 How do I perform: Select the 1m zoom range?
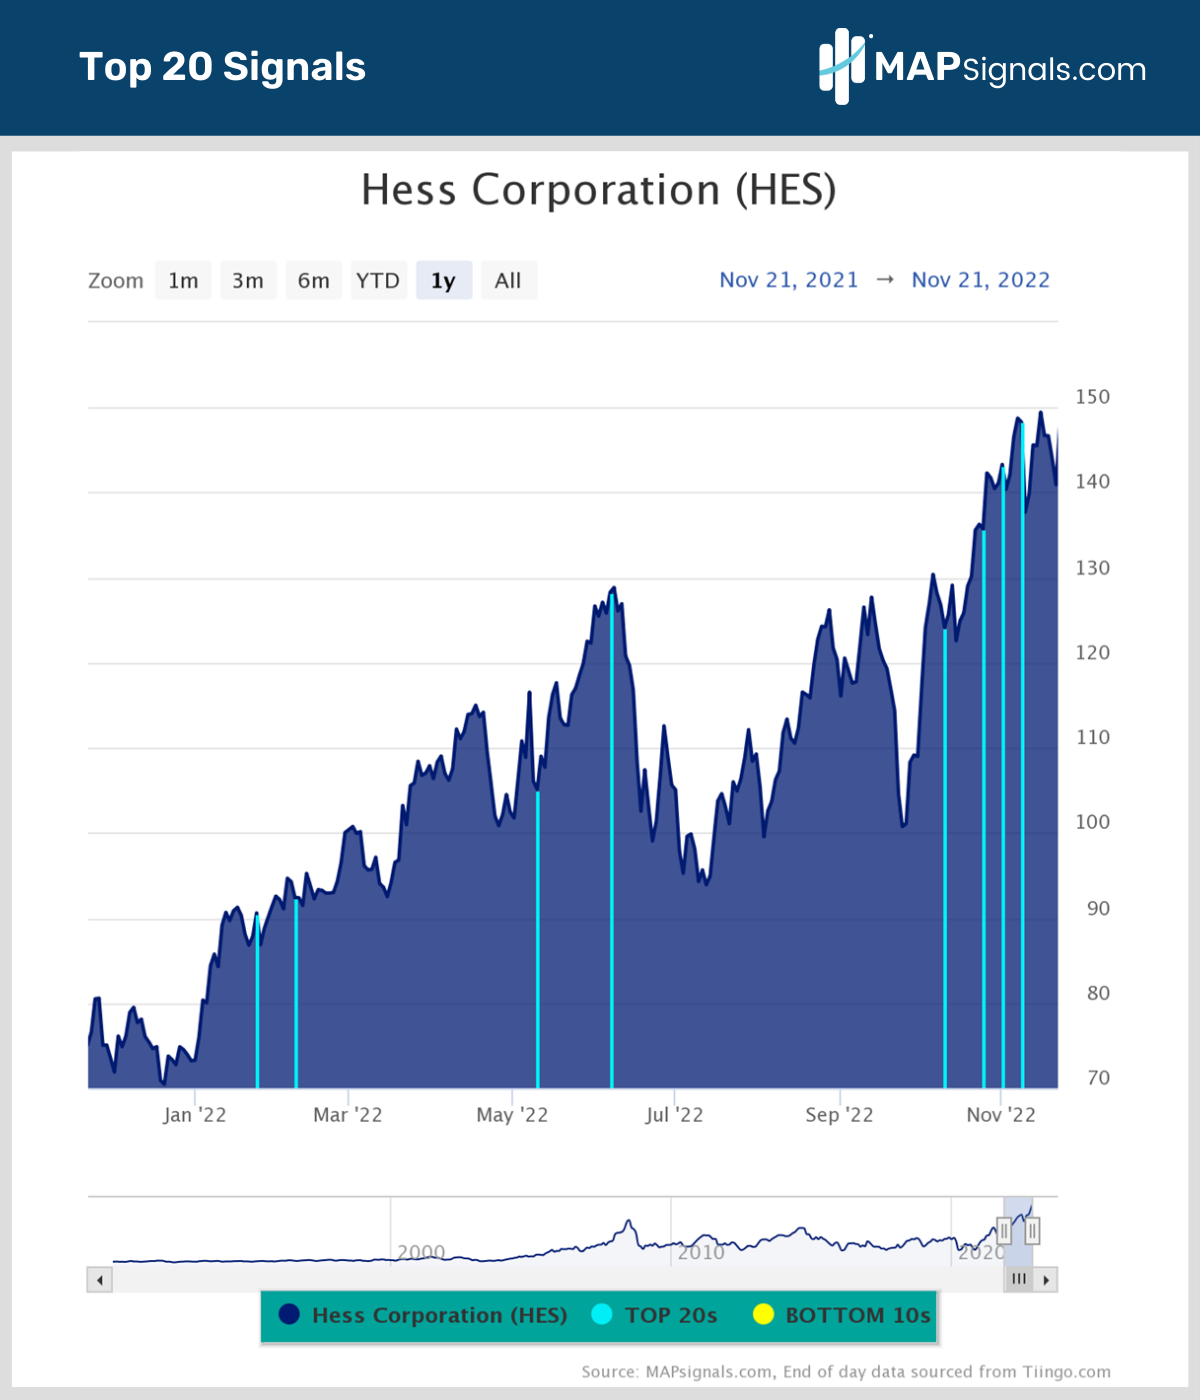183,281
